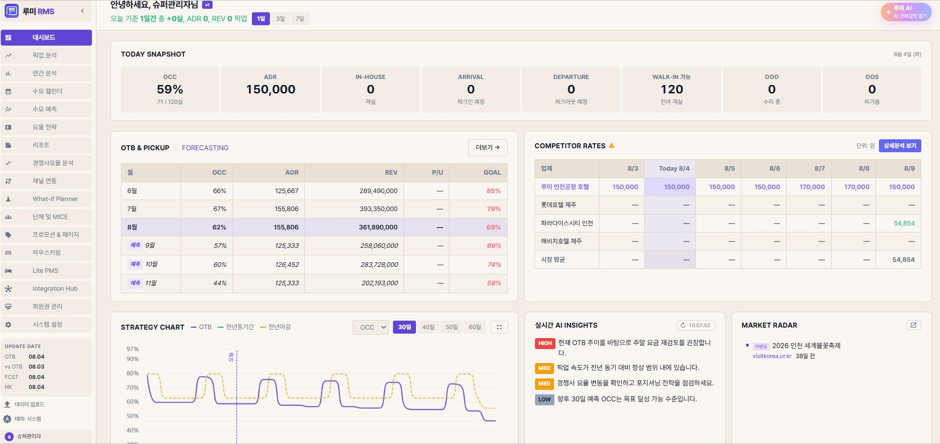Toggle the 전년동기간 legend series
Viewport: 940px width, 444px height.
236,327
